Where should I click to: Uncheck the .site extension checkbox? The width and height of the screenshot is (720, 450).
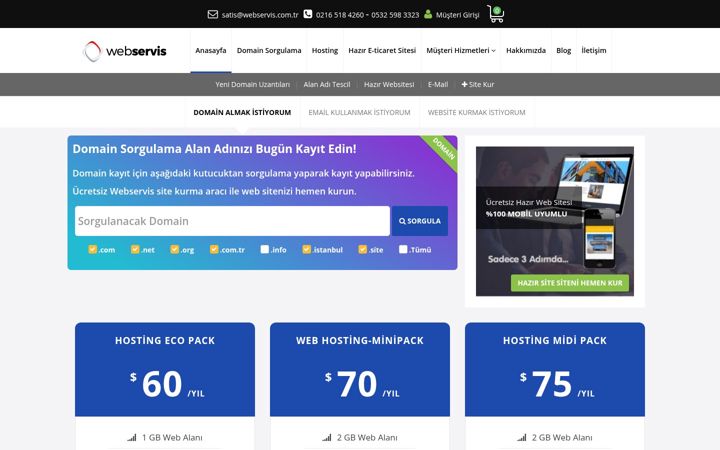click(363, 249)
